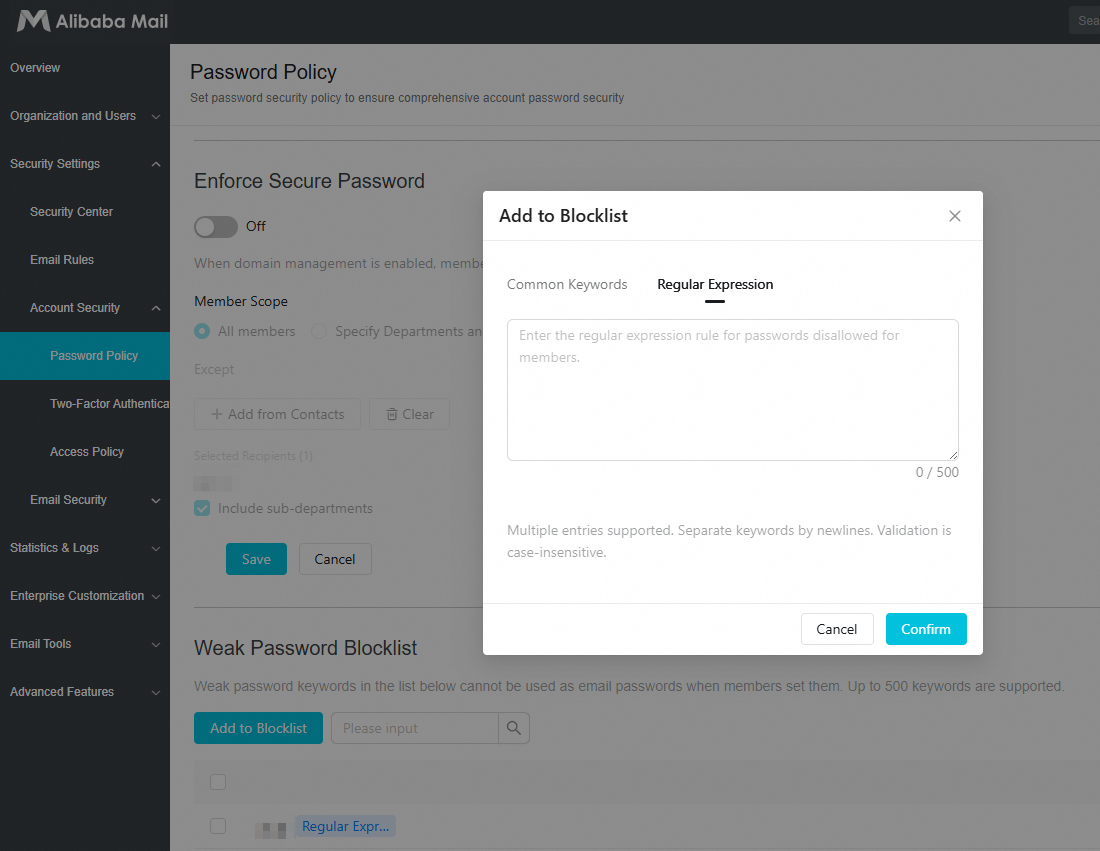Screen dimensions: 1100x851
Task: Click the plus icon for Add from Contacts
Action: point(217,415)
